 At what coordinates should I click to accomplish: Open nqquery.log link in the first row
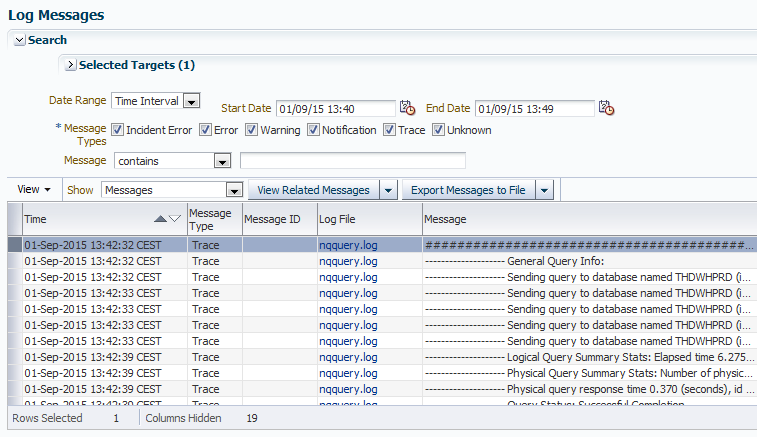point(348,244)
